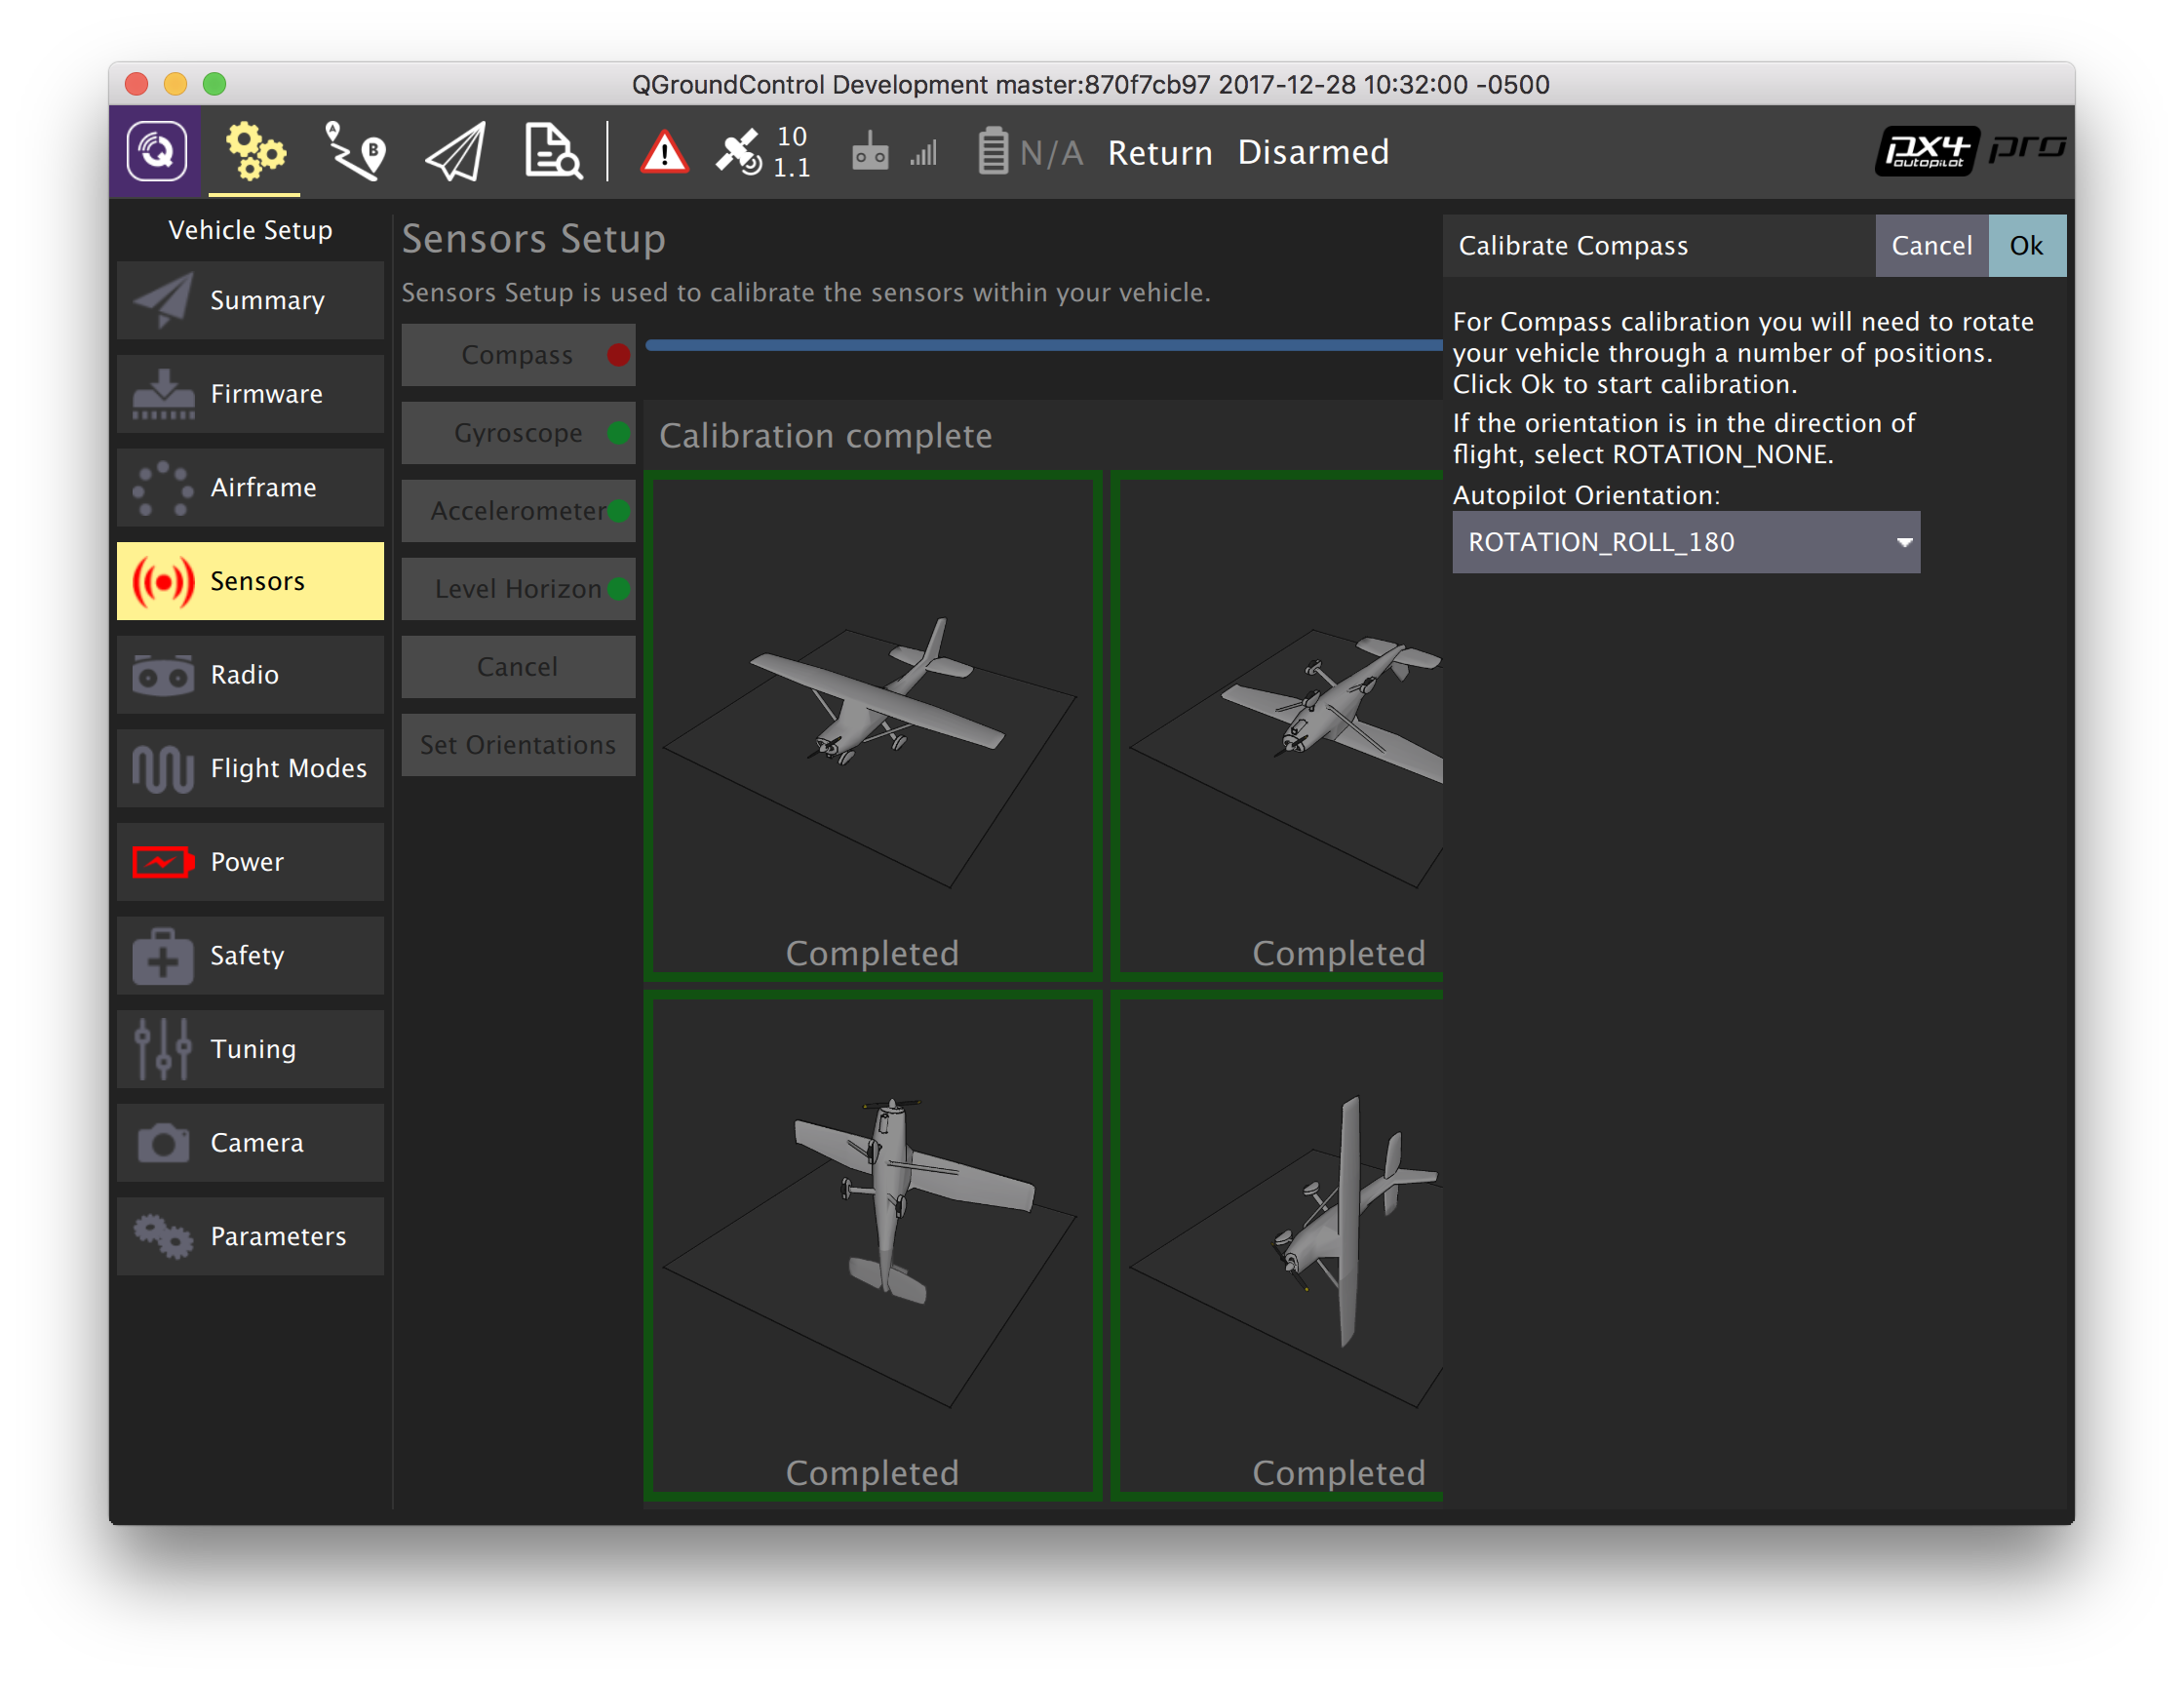Open the Plan view waypoint icon
The image size is (2184, 1681).
pyautogui.click(x=355, y=152)
